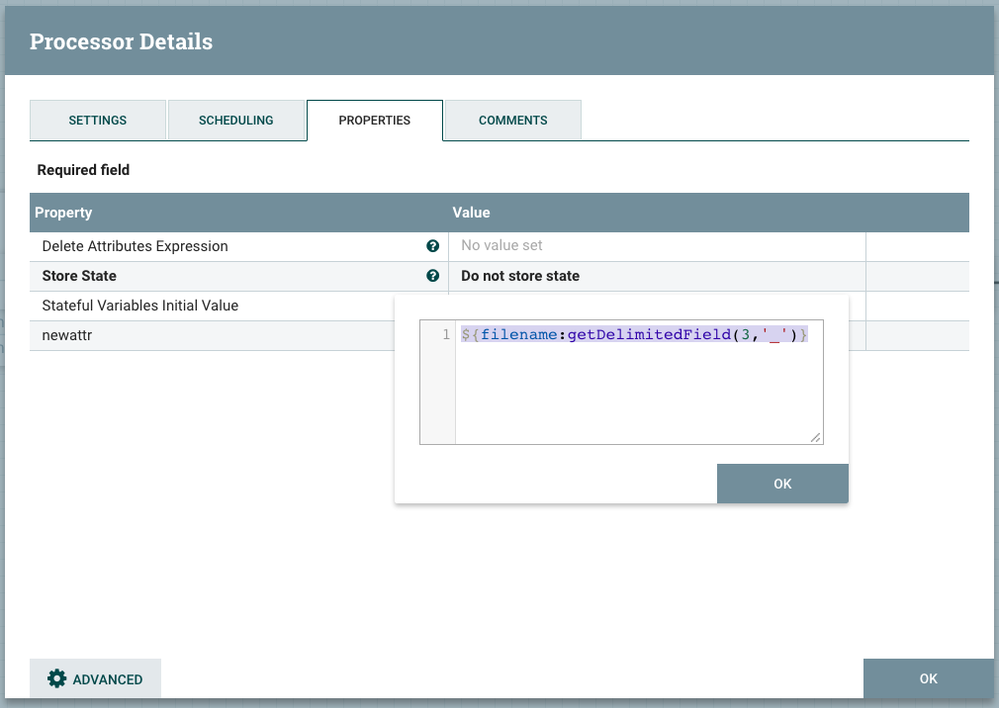Click the Value column header

click(x=471, y=213)
